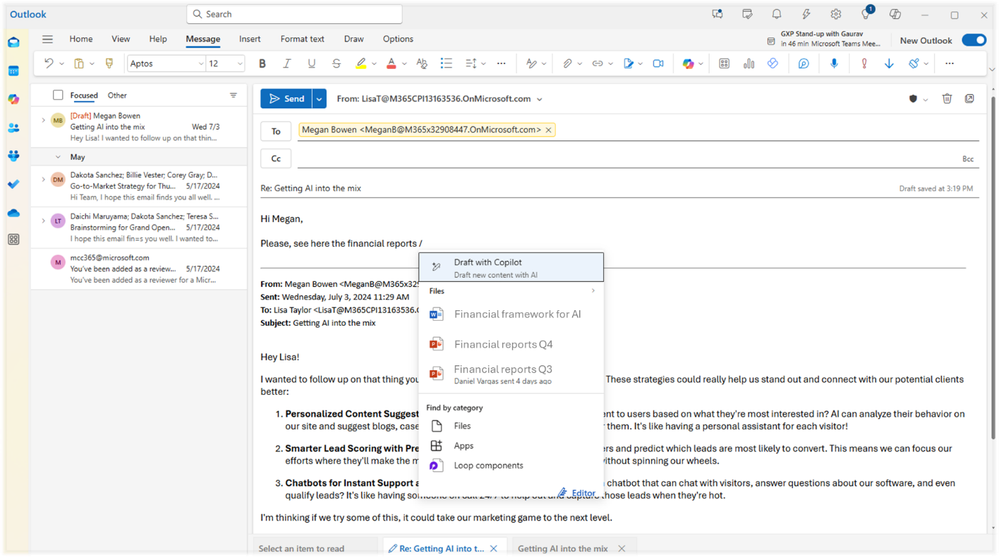The width and height of the screenshot is (999, 557).
Task: Open To Do checkmark in app bar
Action: (x=13, y=184)
